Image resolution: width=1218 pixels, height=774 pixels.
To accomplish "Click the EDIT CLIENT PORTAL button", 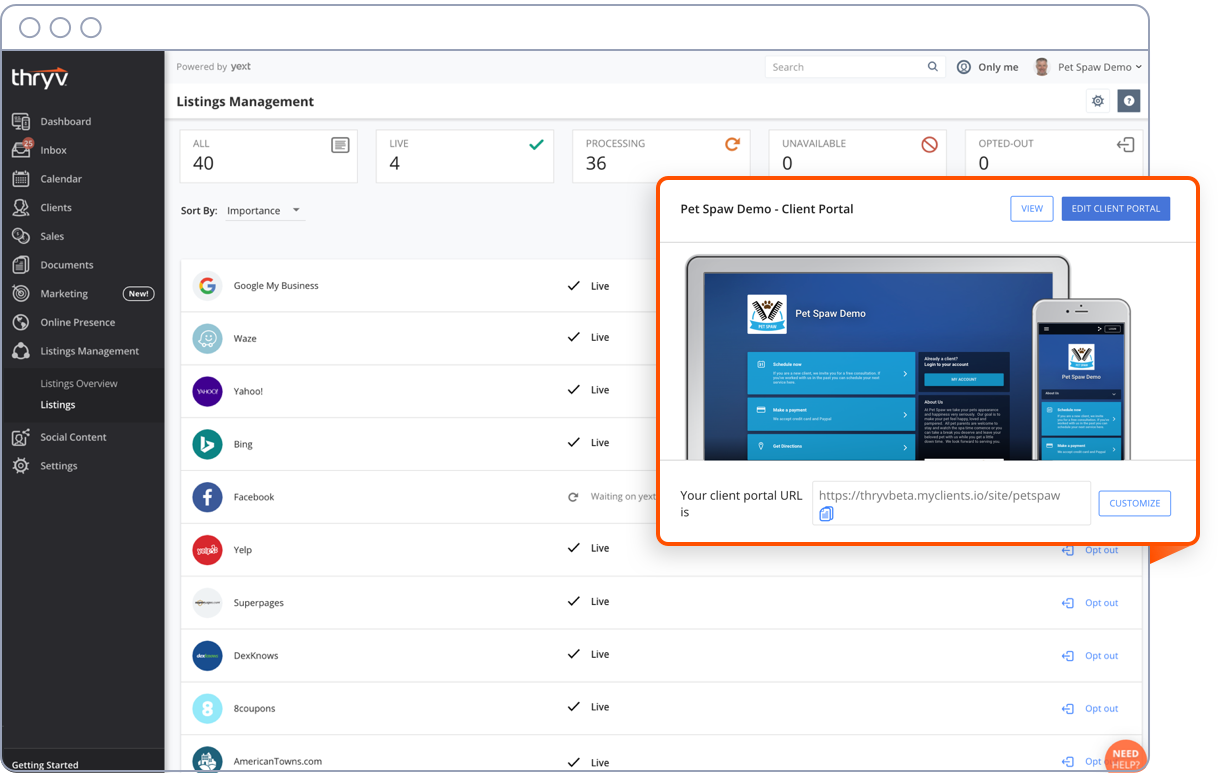I will (x=1115, y=208).
